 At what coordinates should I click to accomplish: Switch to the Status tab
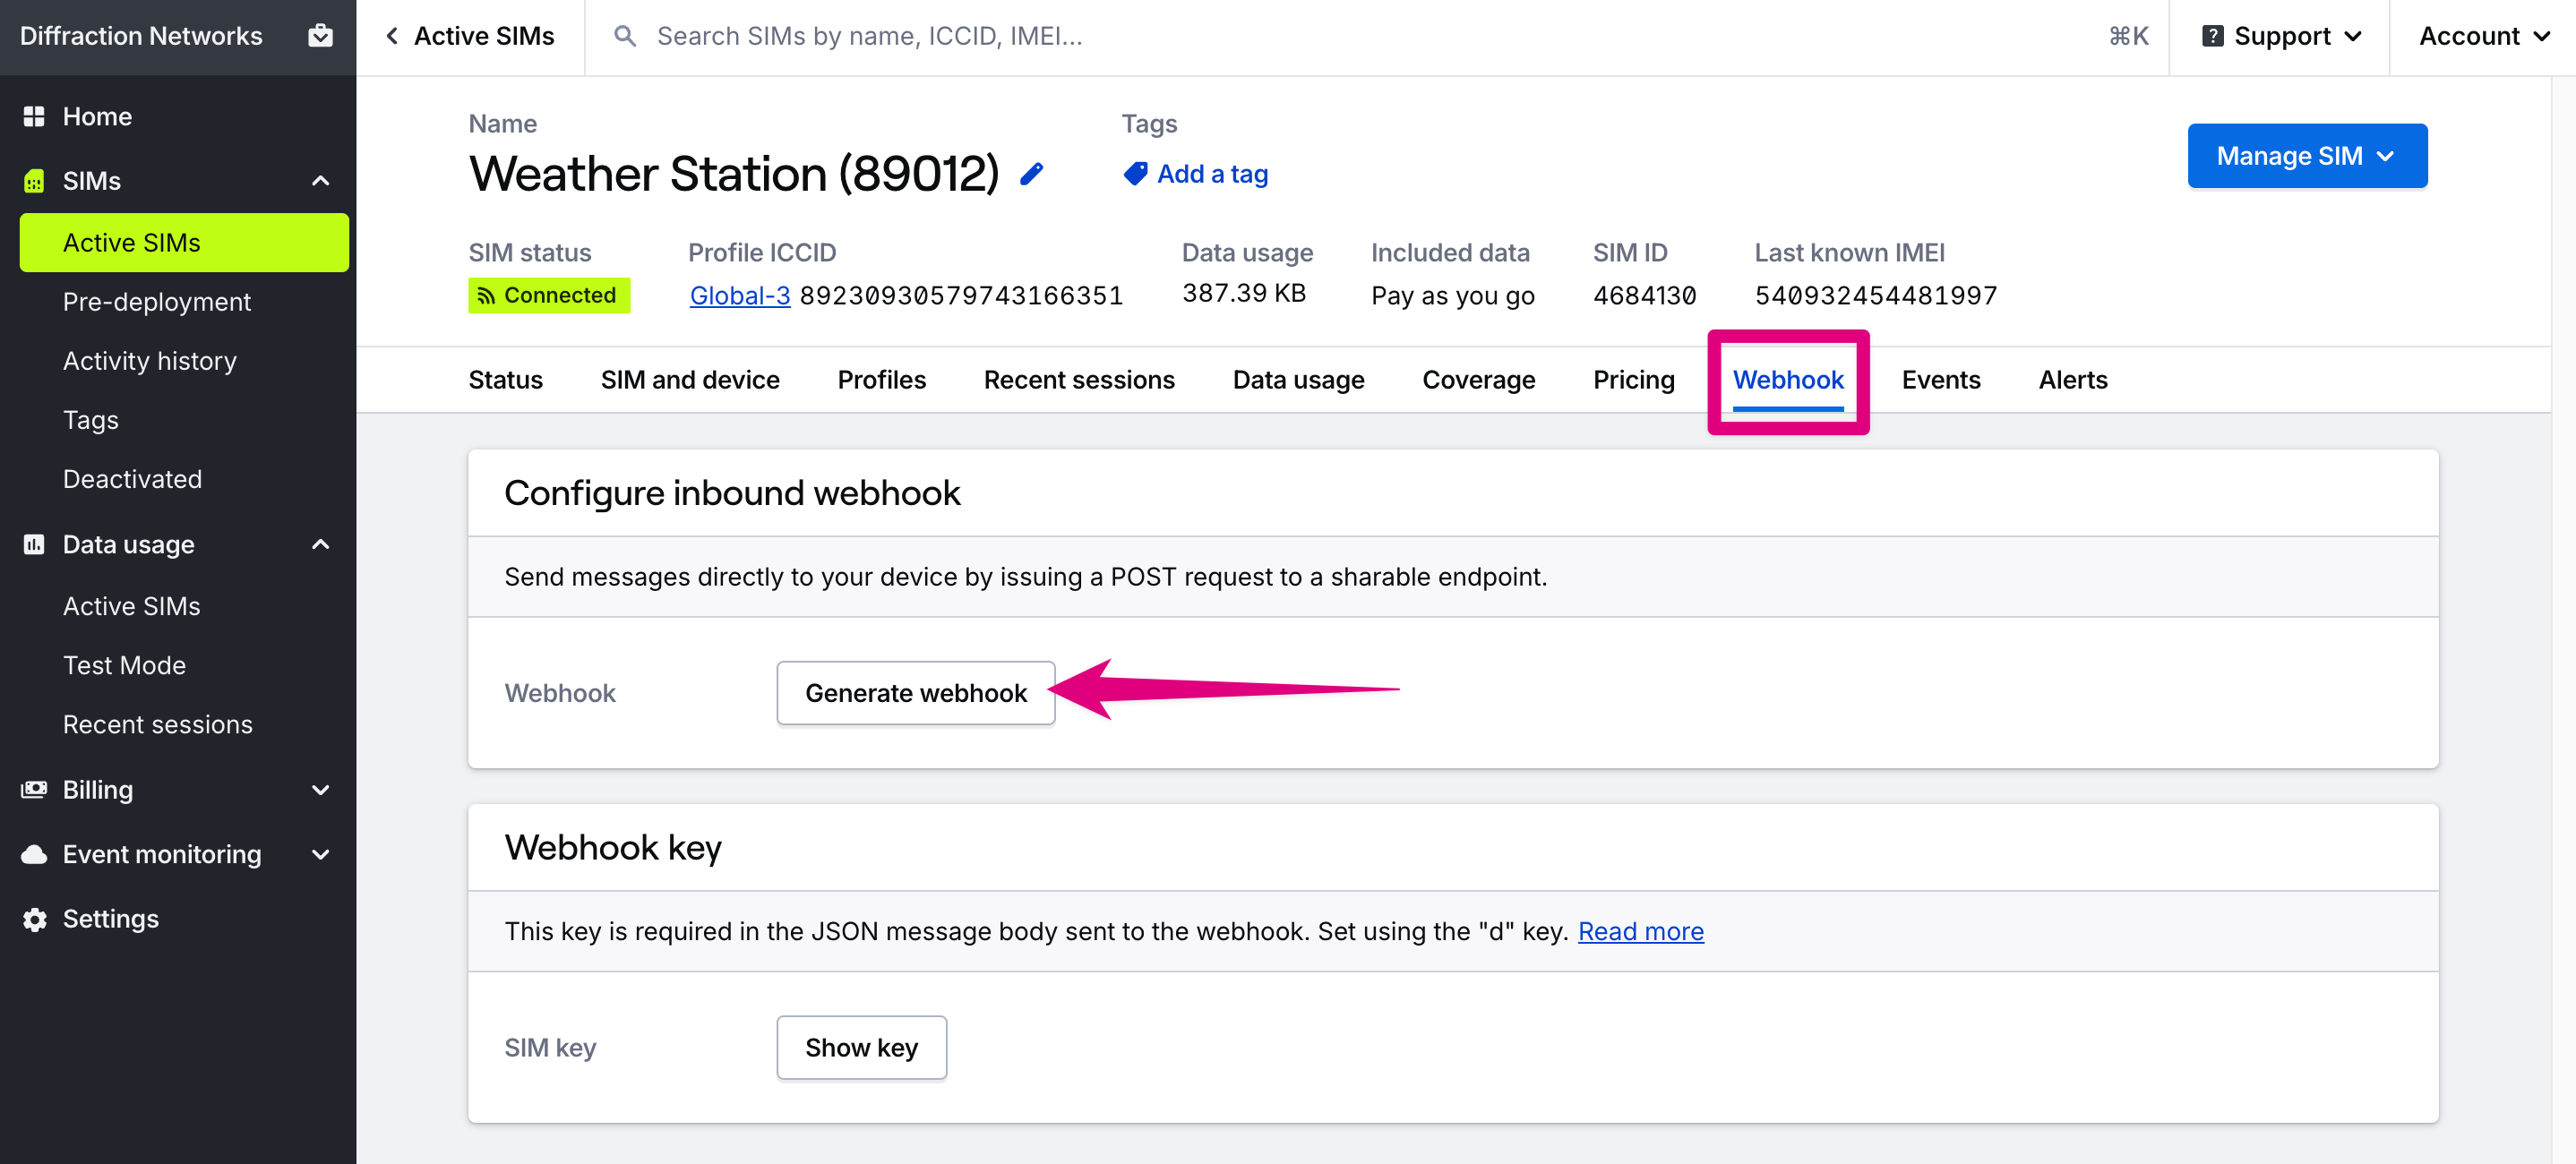coord(505,380)
